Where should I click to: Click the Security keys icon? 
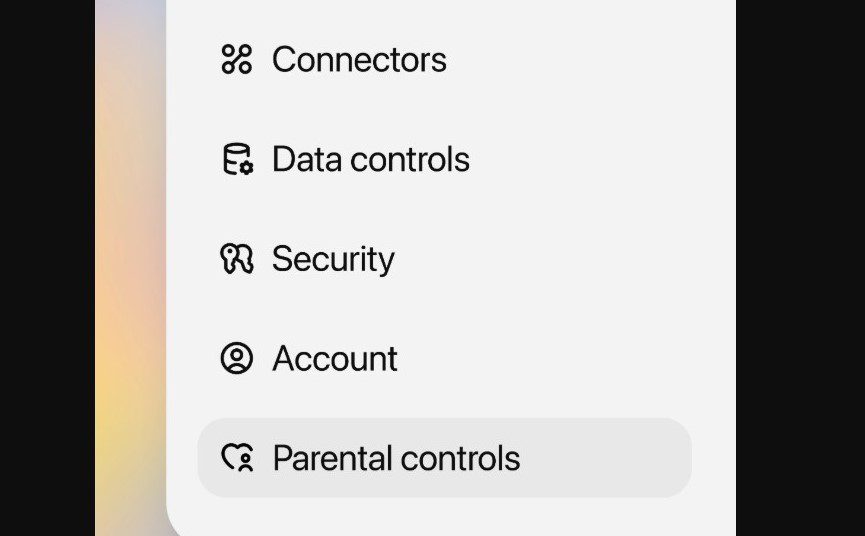point(237,259)
